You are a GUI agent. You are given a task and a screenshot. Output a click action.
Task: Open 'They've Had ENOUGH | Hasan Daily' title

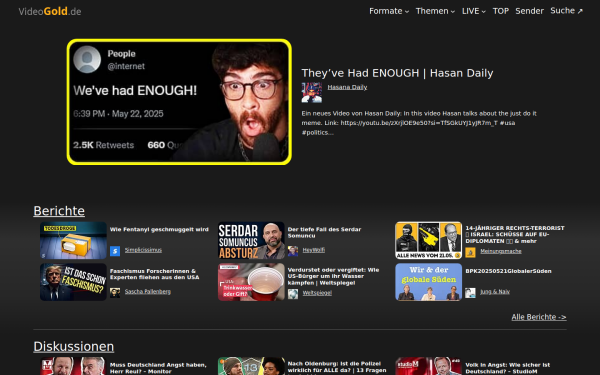[x=397, y=73]
